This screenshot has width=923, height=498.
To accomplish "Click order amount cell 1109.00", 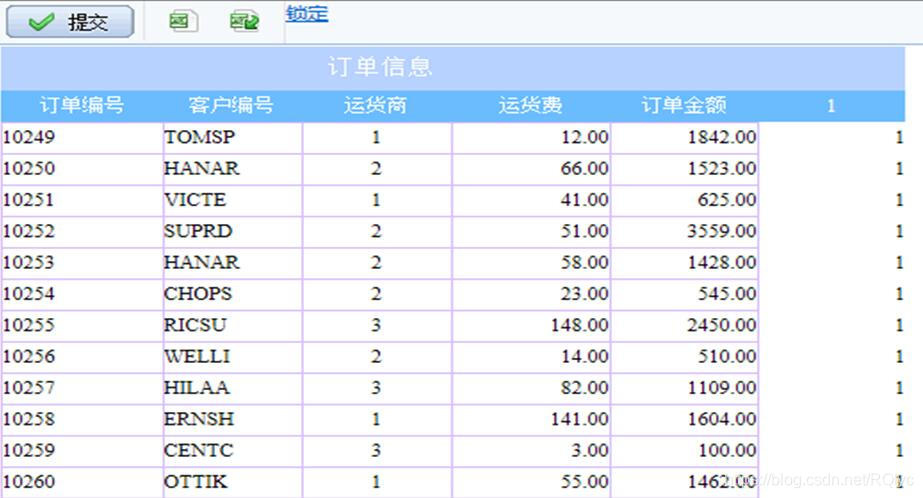I will (x=685, y=388).
